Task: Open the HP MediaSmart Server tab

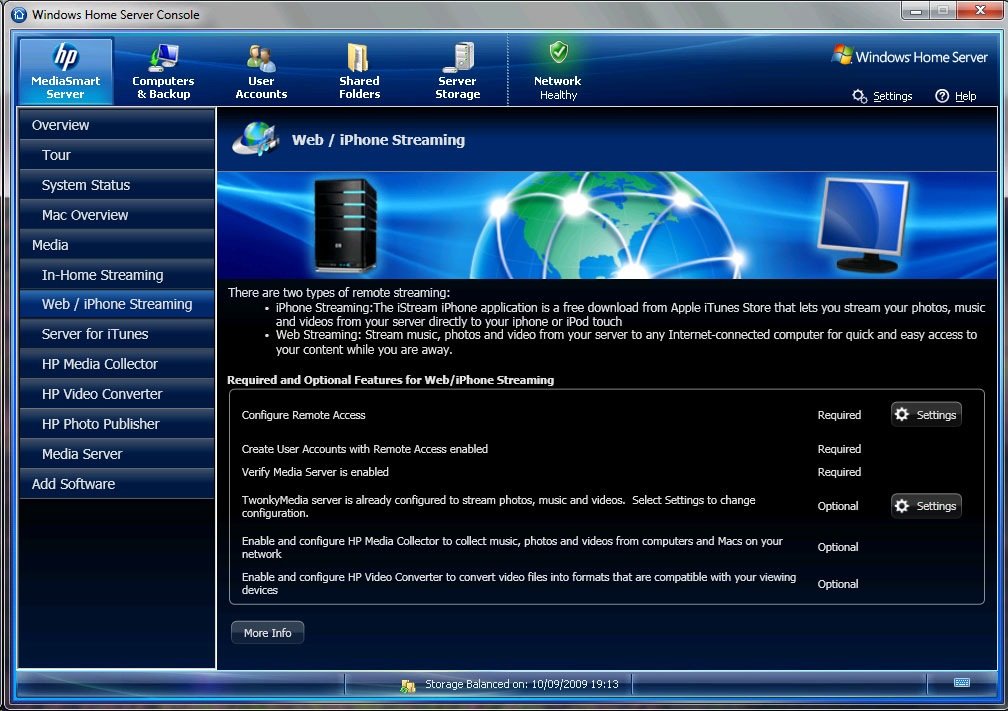Action: pos(66,71)
